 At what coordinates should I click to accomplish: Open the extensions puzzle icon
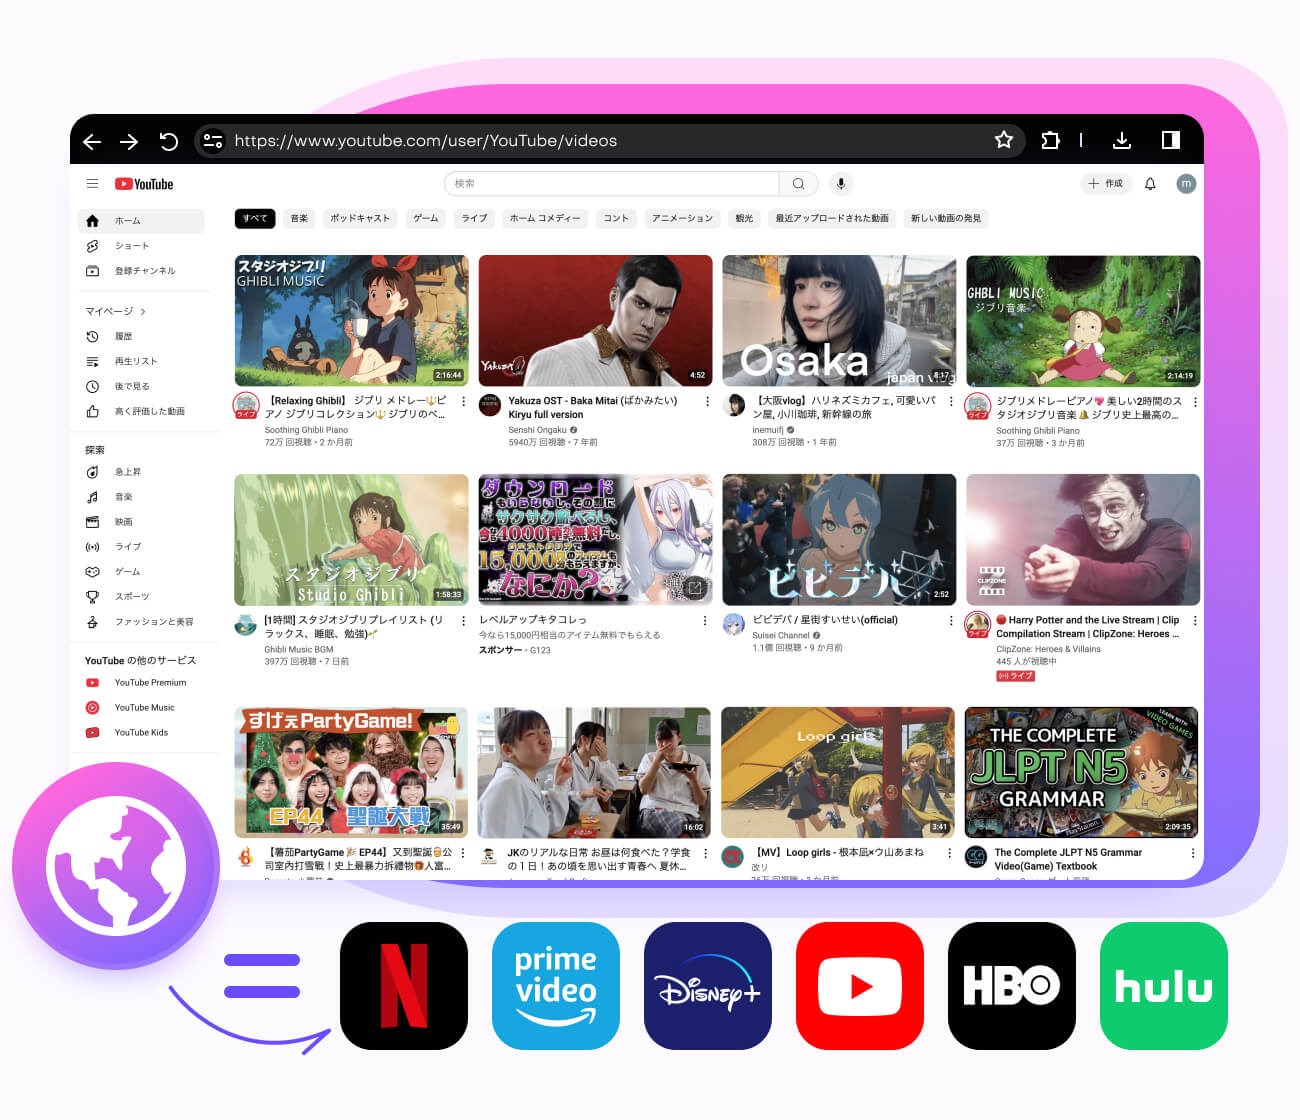point(1050,140)
